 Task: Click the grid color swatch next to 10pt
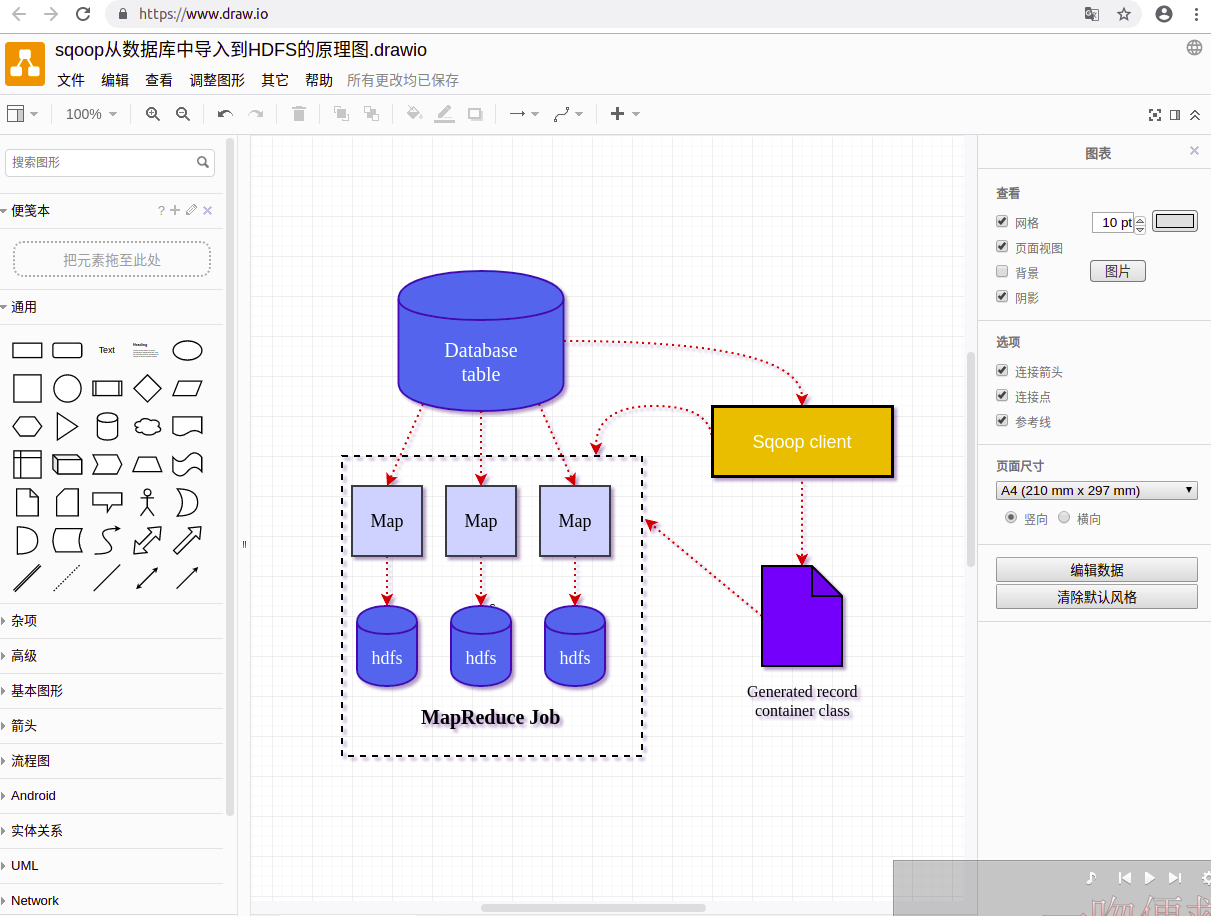(1174, 220)
